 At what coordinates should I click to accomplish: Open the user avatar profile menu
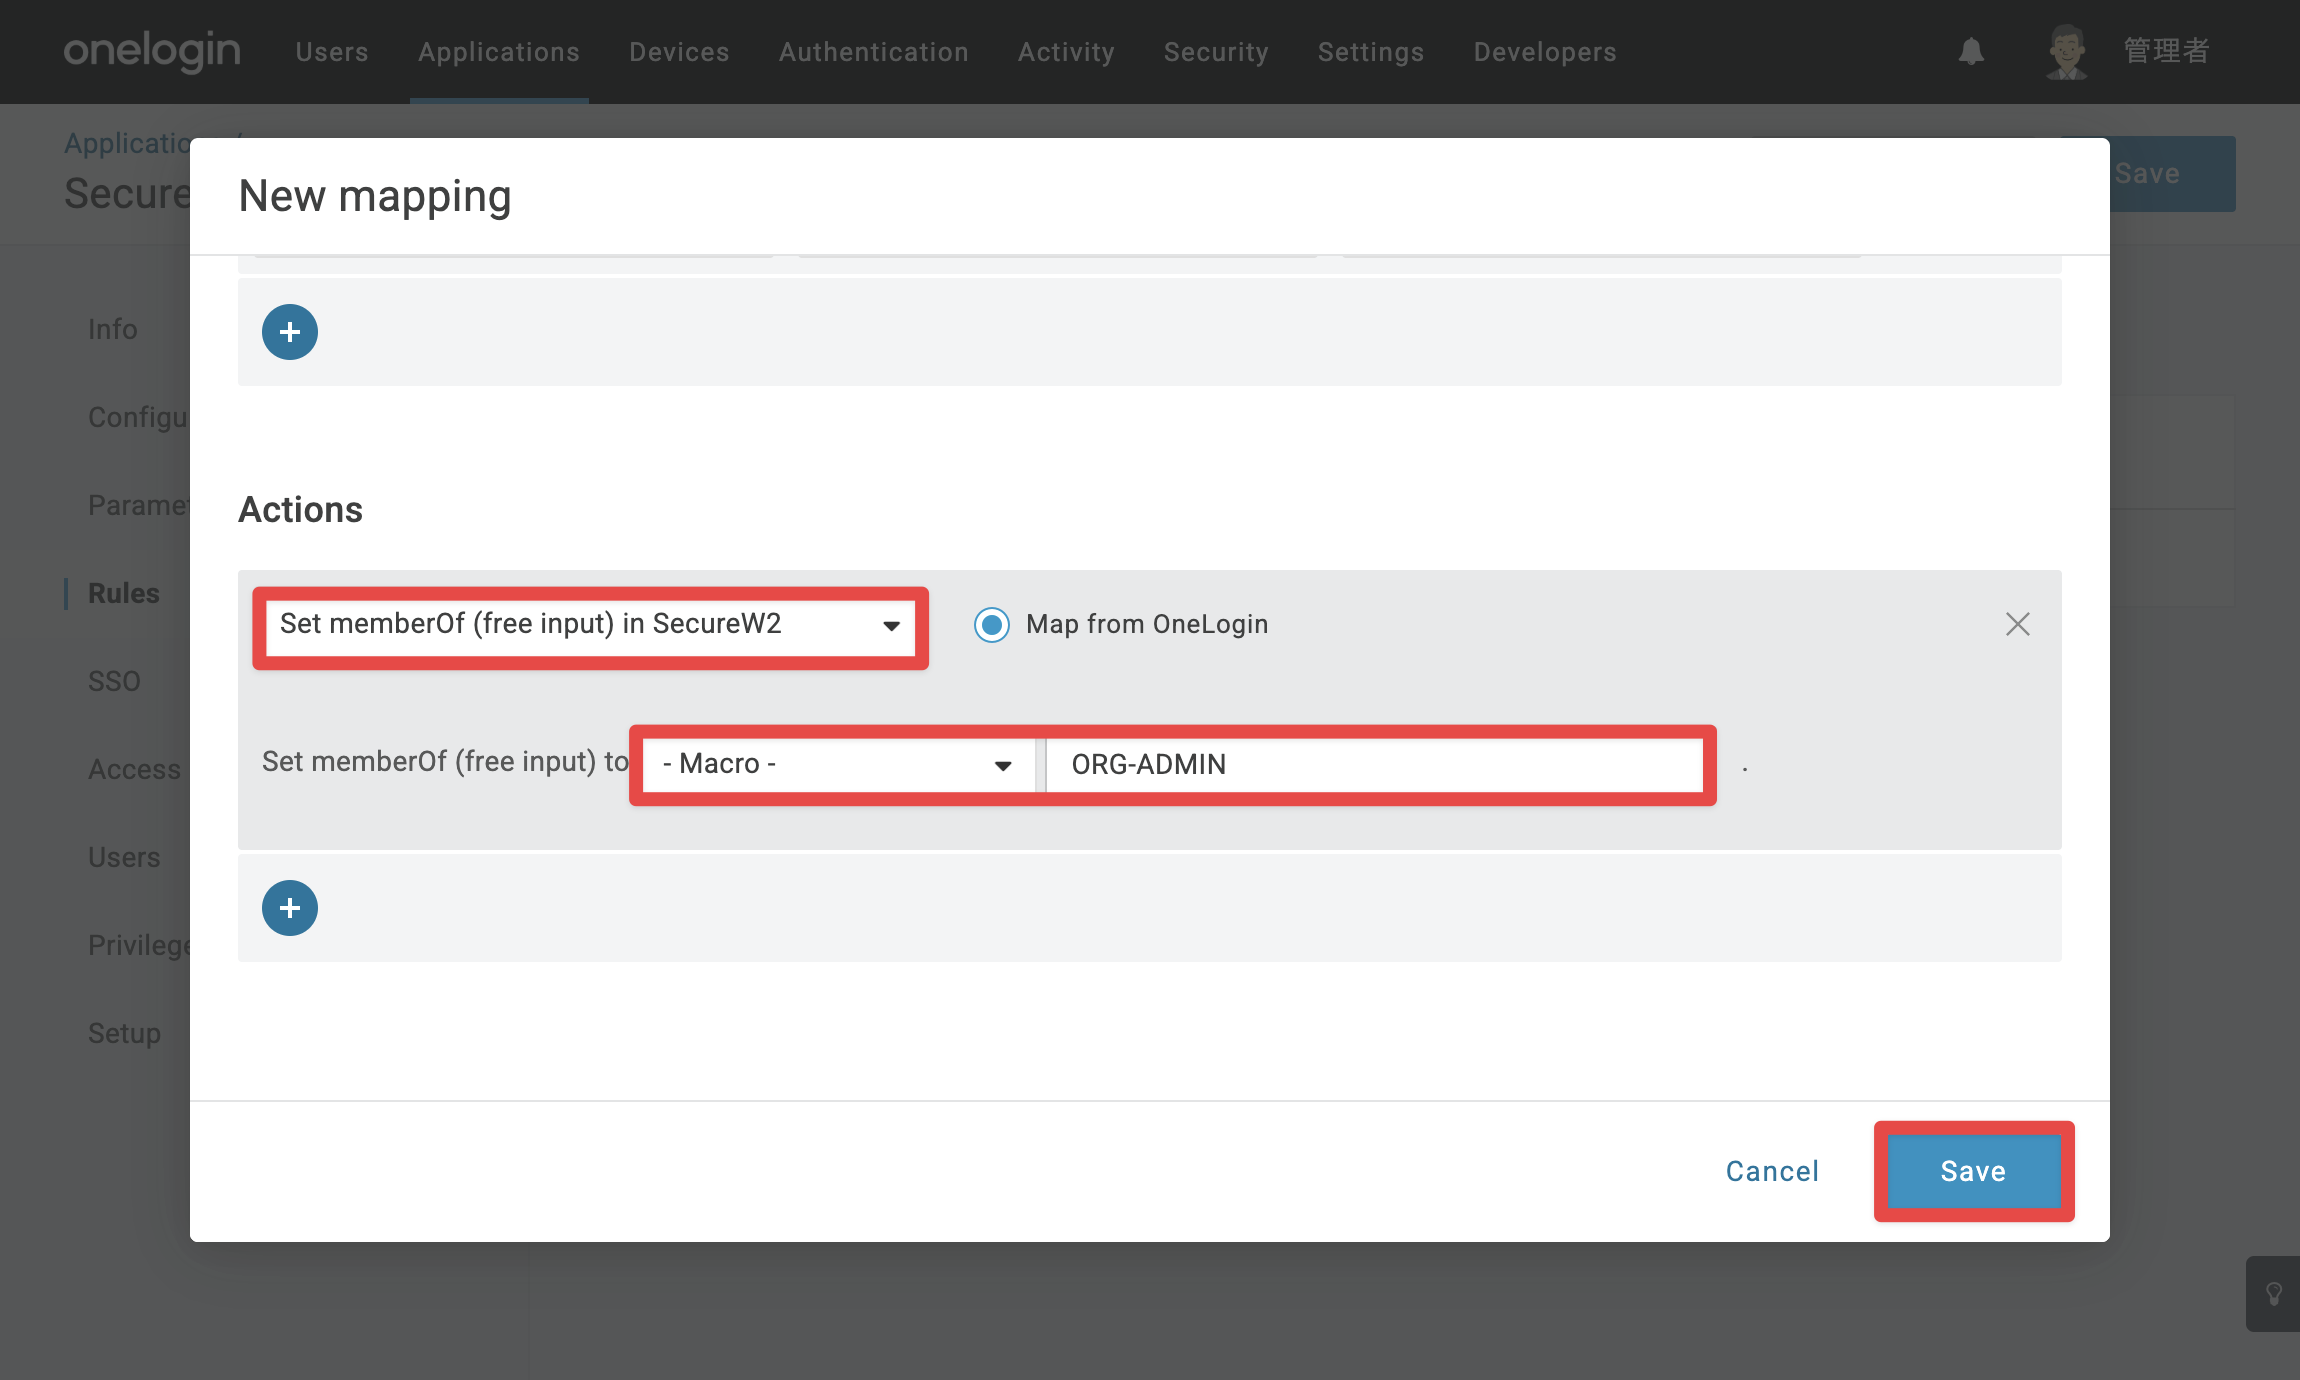2066,51
